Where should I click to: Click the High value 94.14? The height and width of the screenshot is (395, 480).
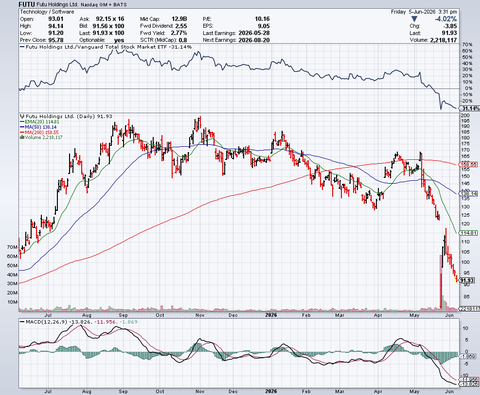(56, 26)
